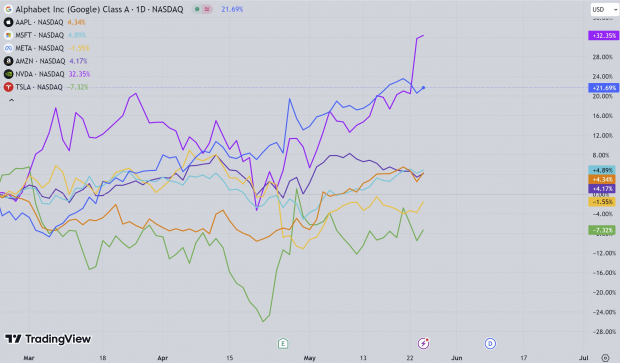Click the +4.34% orange price label
Image resolution: width=620 pixels, height=363 pixels.
[x=602, y=180]
